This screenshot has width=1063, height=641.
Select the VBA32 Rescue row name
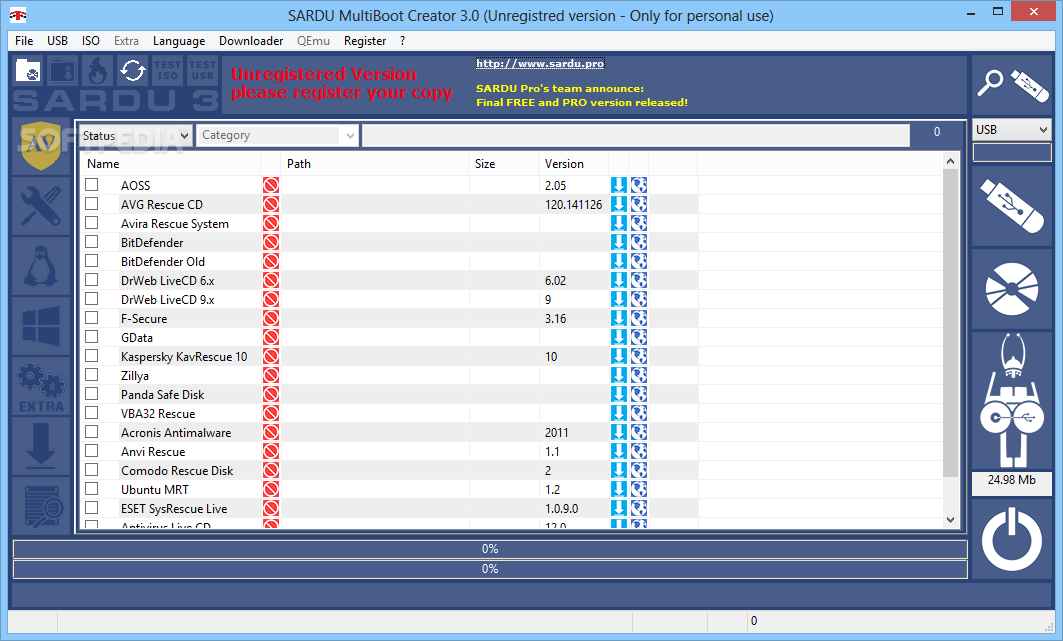(x=158, y=413)
